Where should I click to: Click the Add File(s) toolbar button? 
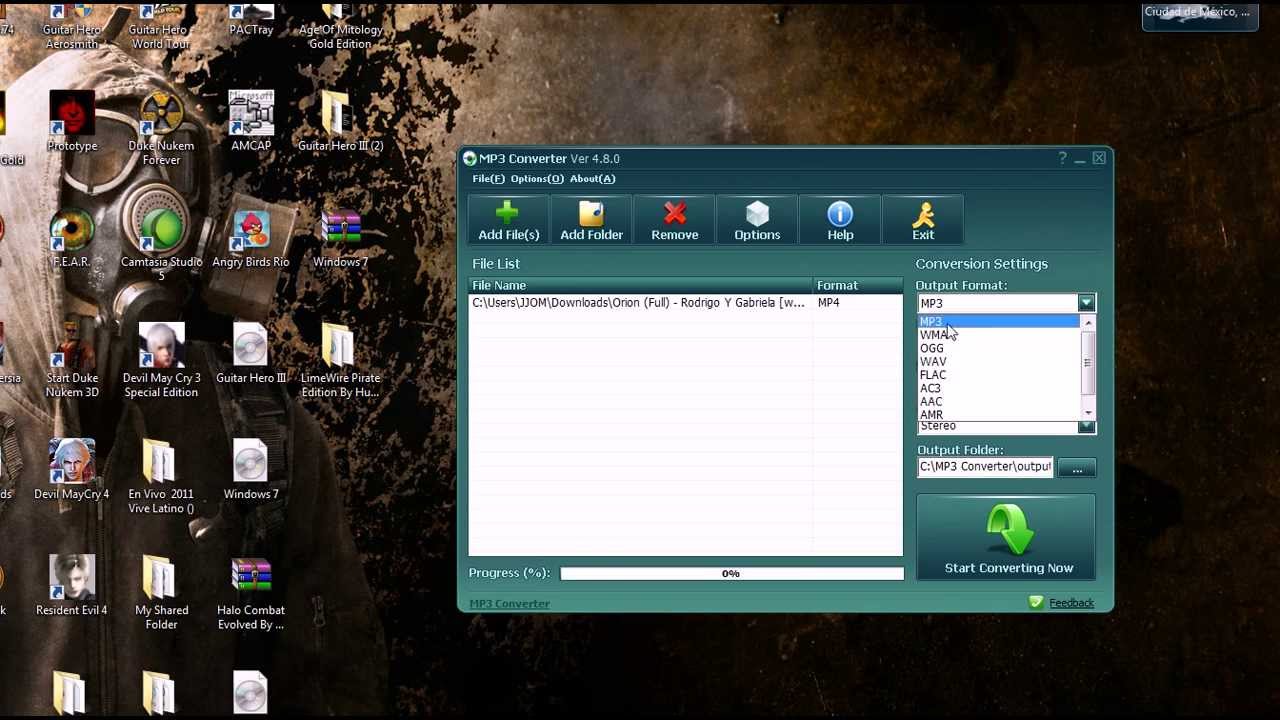(x=508, y=221)
